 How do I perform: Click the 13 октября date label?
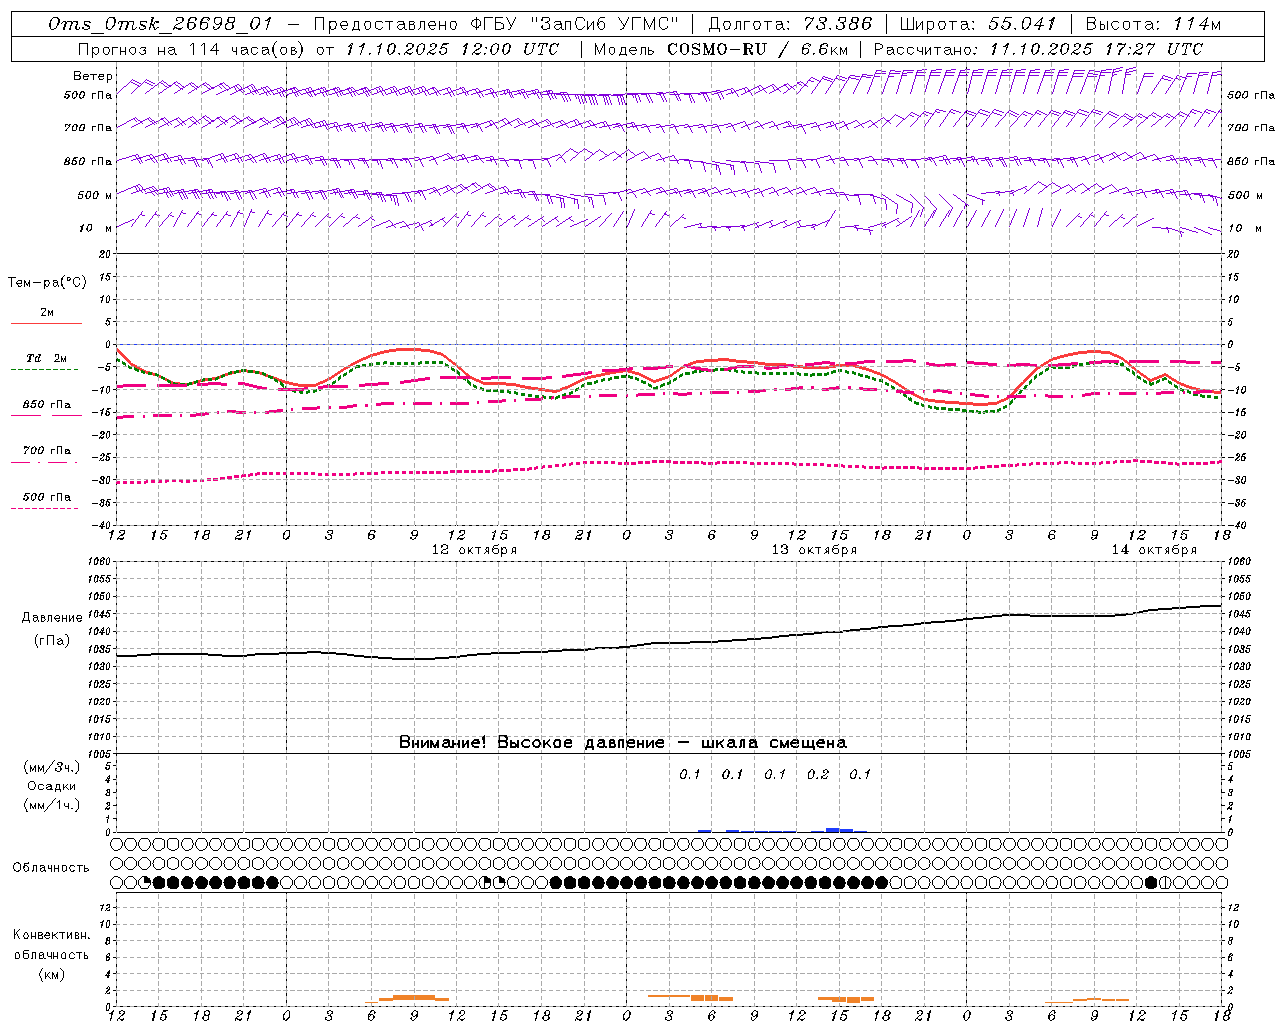tap(814, 550)
